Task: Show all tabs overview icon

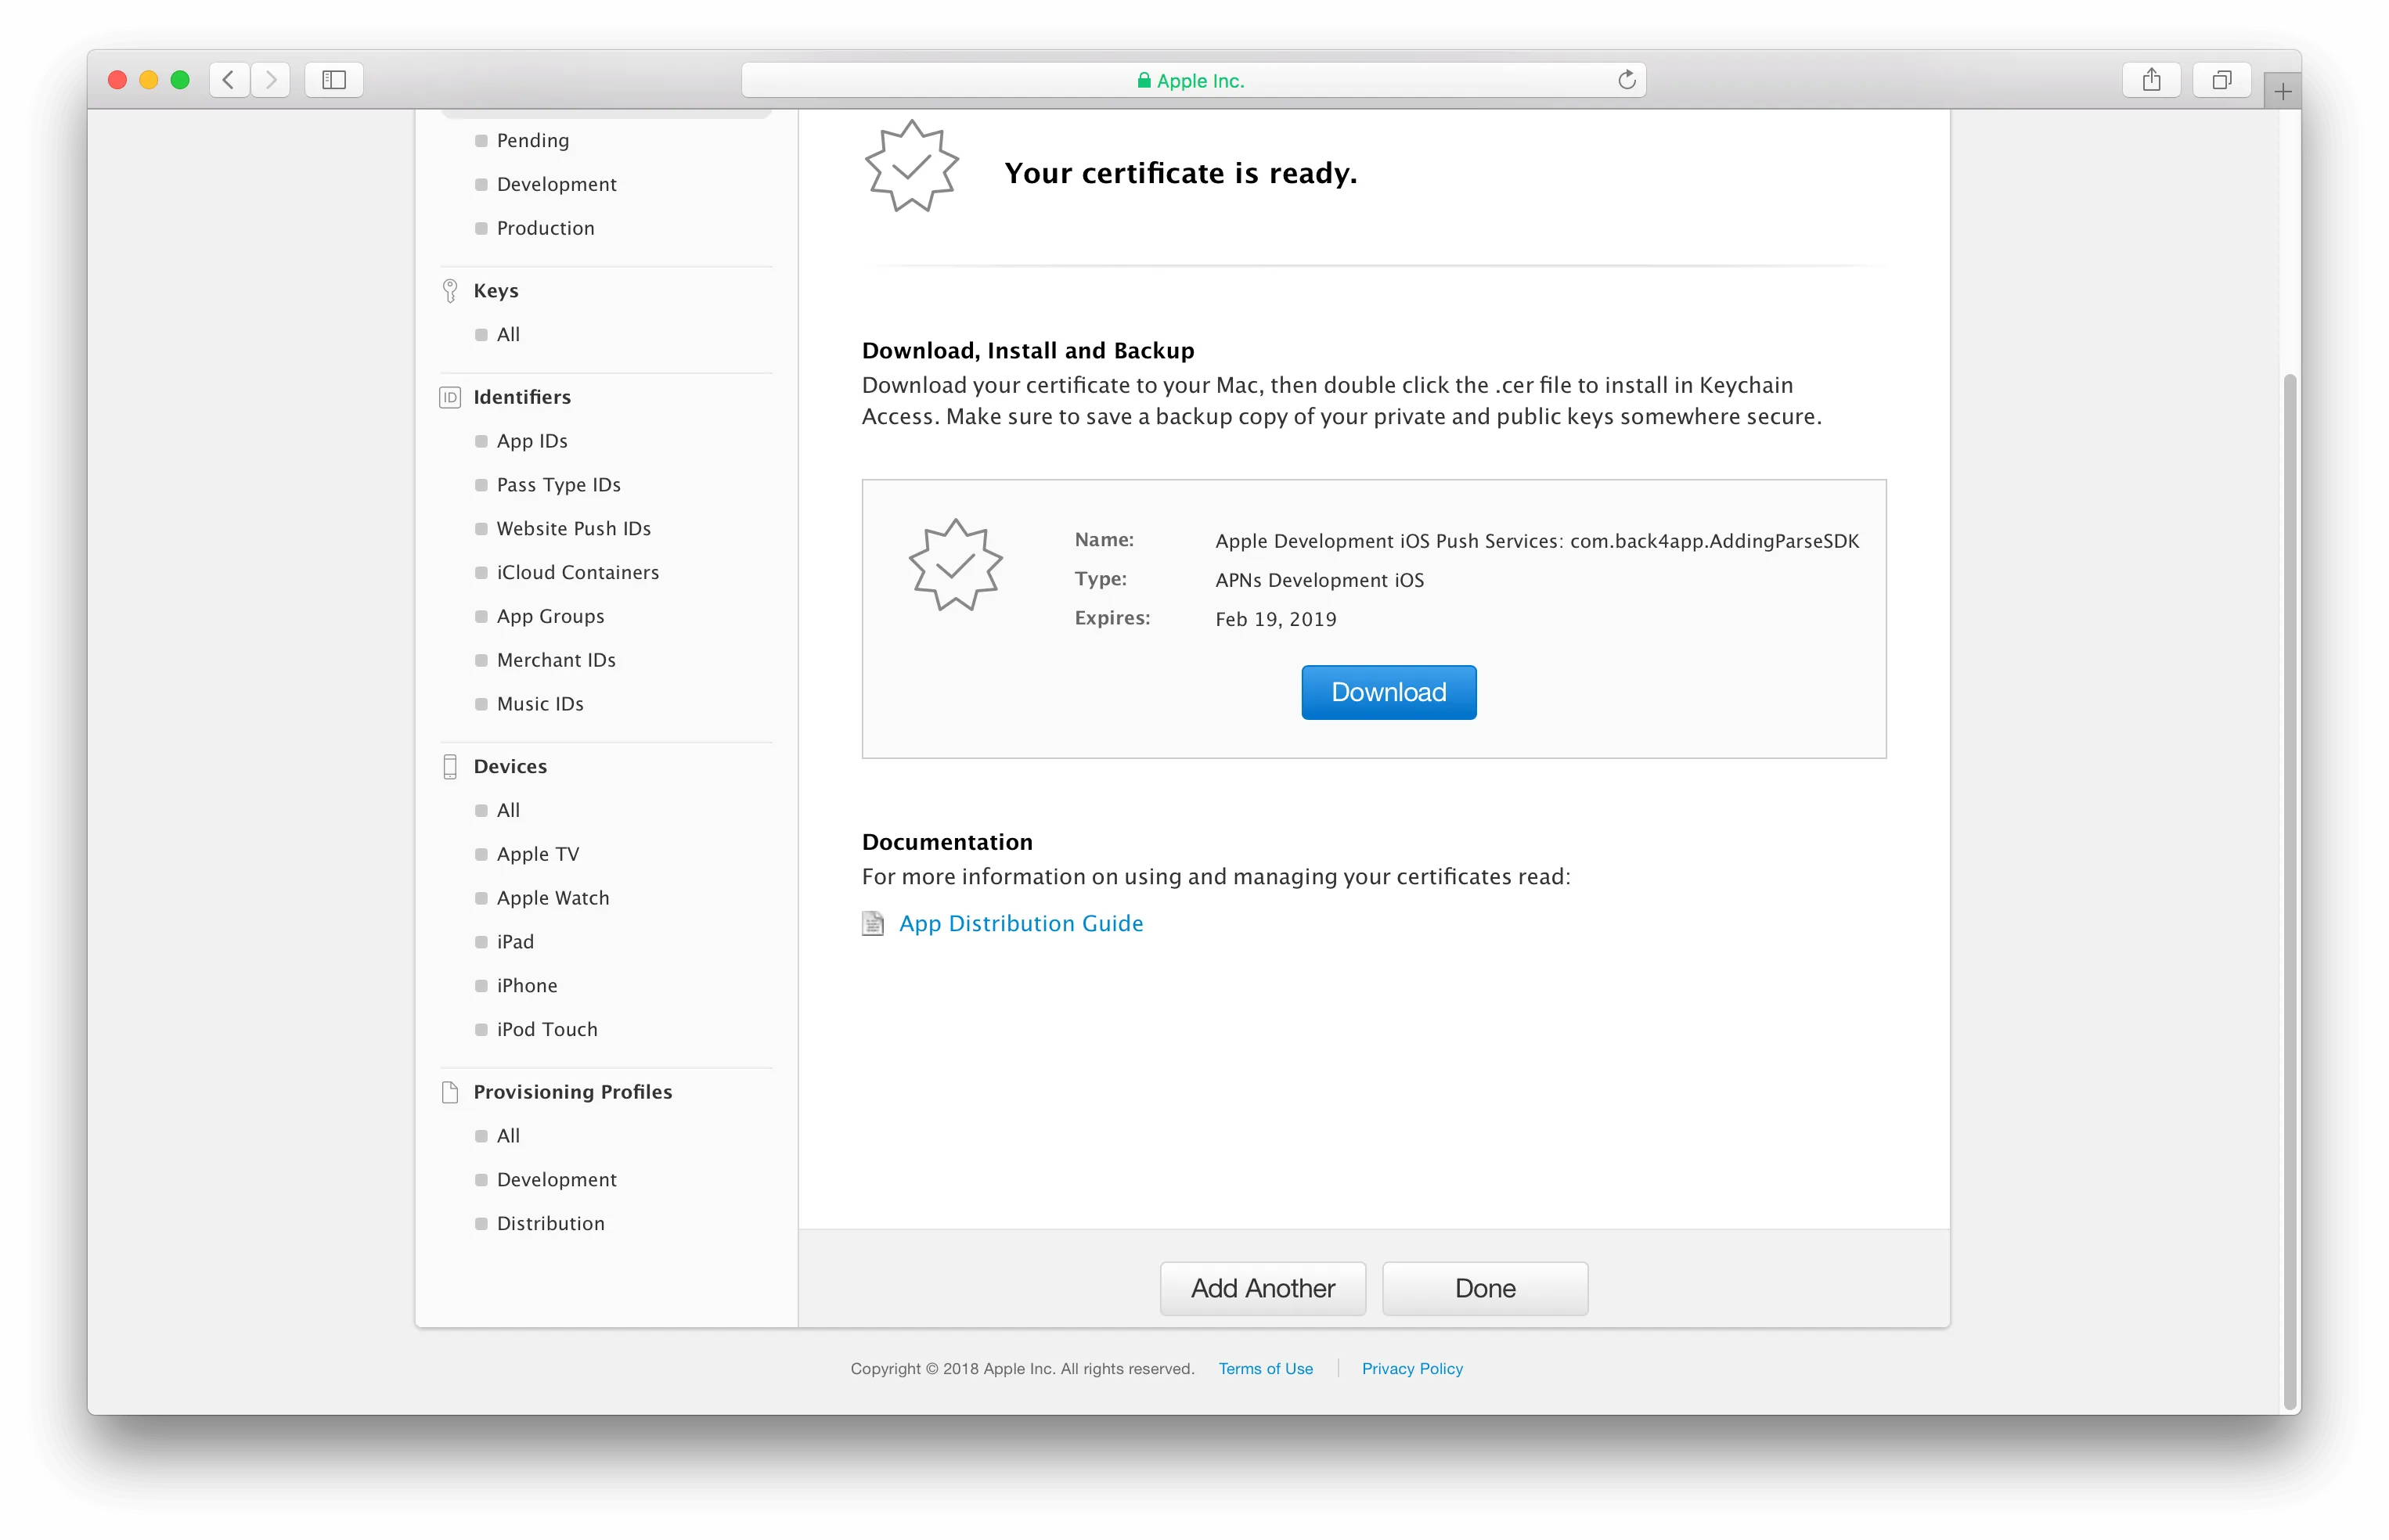Action: click(2221, 80)
